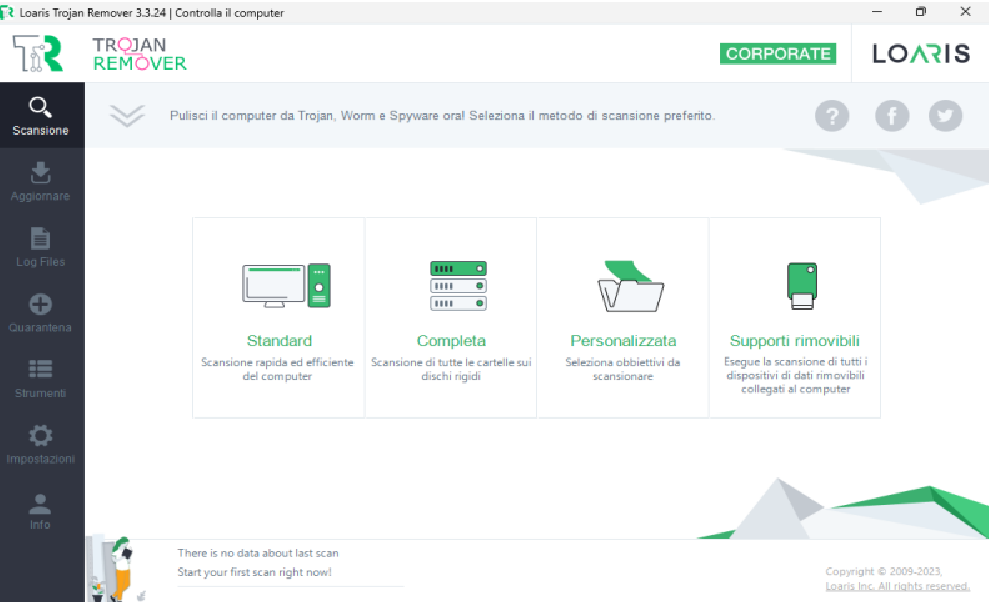Click the Loaris Inc. copyright link
The height and width of the screenshot is (602, 989).
[897, 586]
